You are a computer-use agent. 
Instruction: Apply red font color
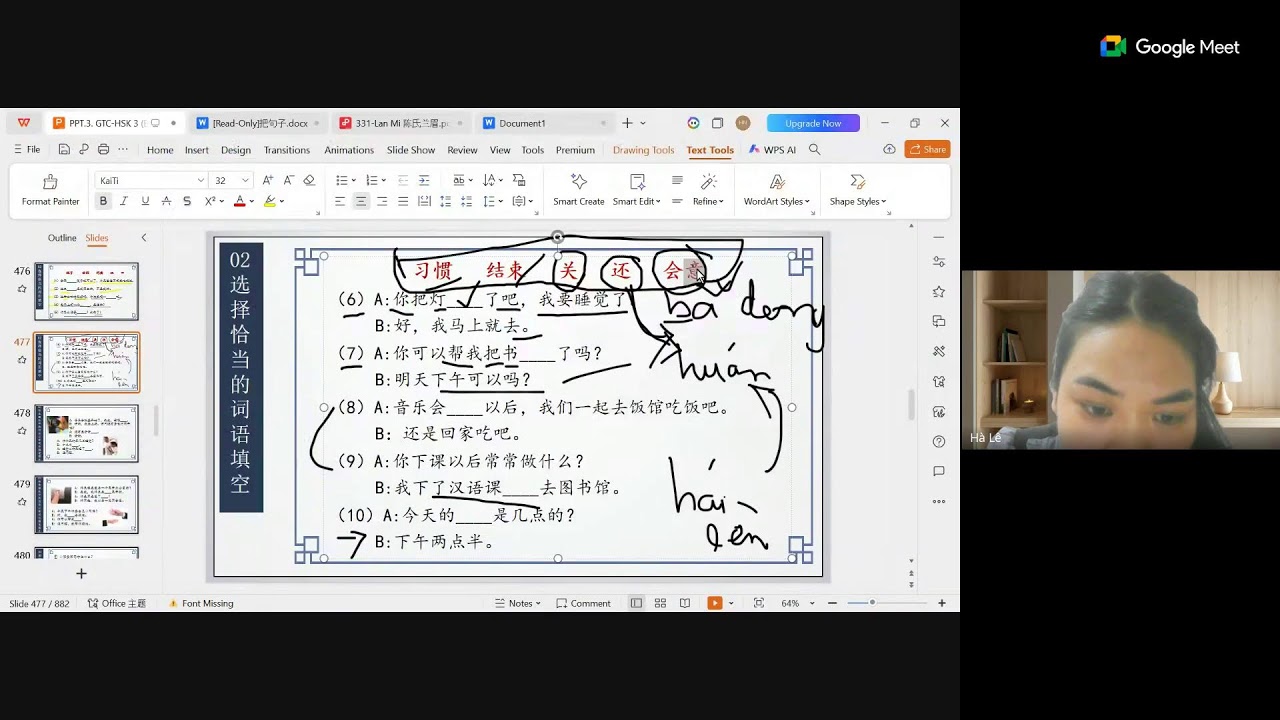tap(239, 201)
